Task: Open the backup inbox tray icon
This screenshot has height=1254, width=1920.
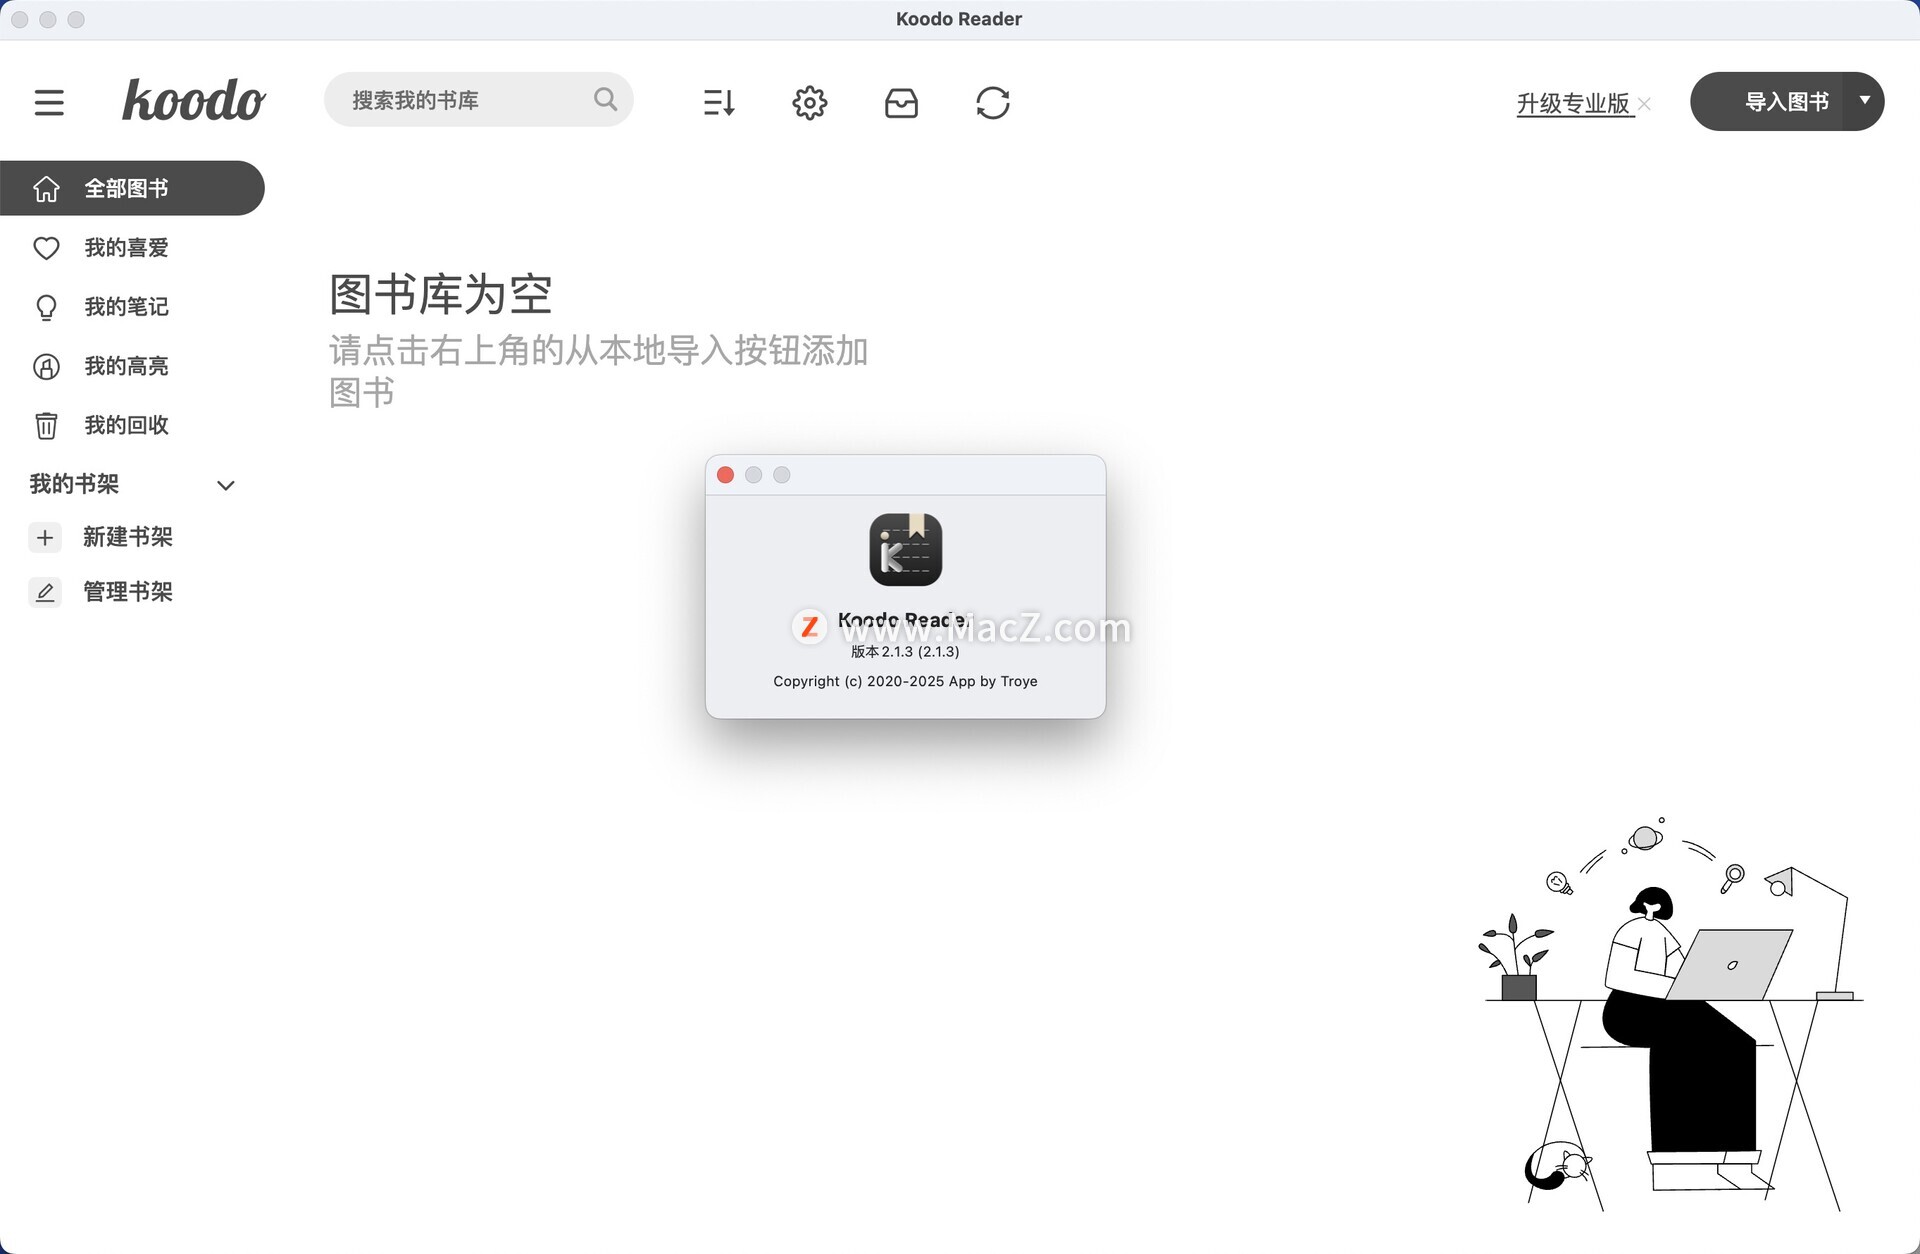Action: [901, 102]
